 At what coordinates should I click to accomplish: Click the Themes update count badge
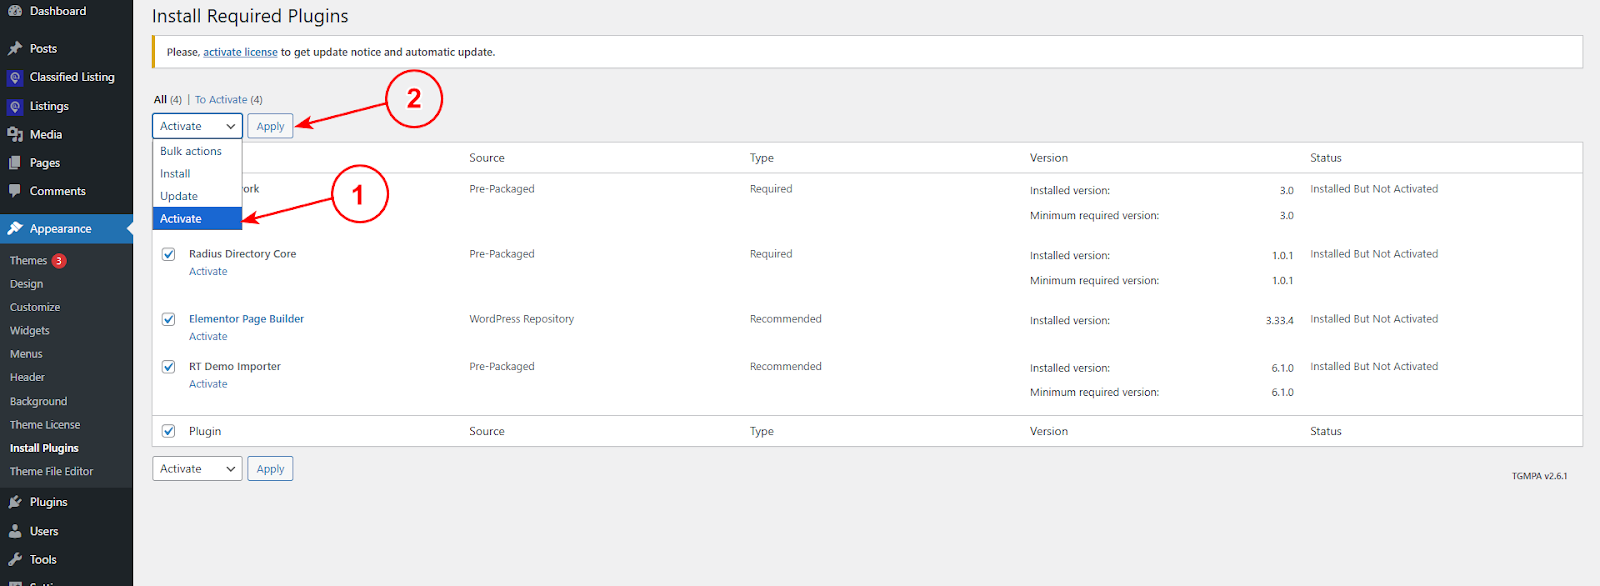[x=59, y=261]
